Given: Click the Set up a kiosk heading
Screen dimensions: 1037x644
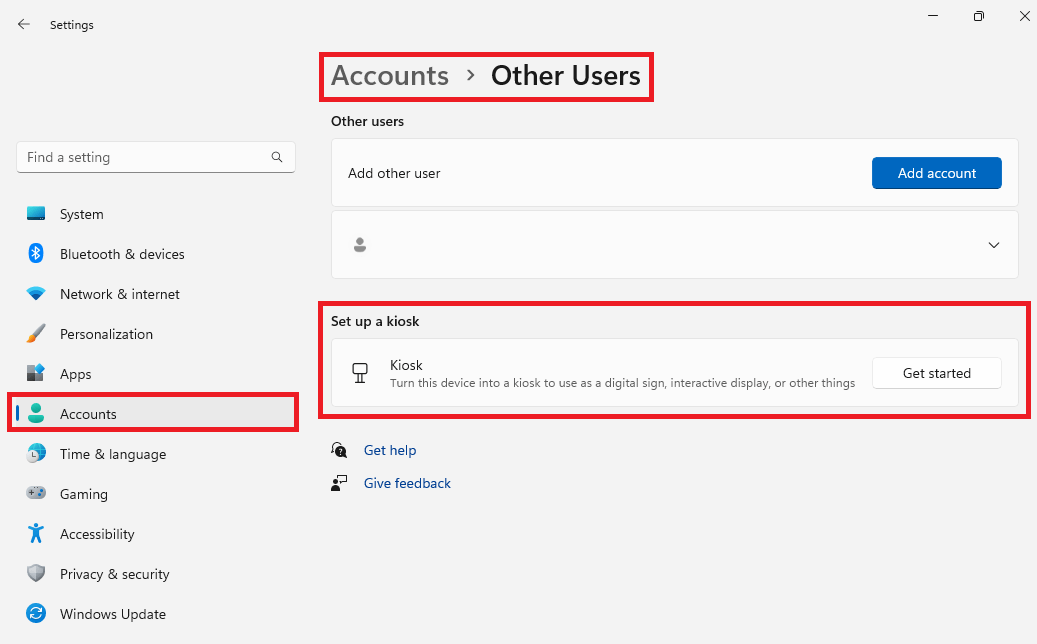Looking at the screenshot, I should click(x=375, y=321).
